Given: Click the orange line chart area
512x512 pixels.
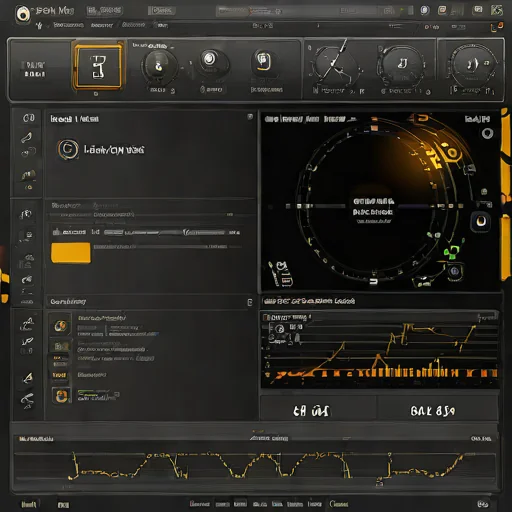Looking at the screenshot, I should click(x=380, y=350).
